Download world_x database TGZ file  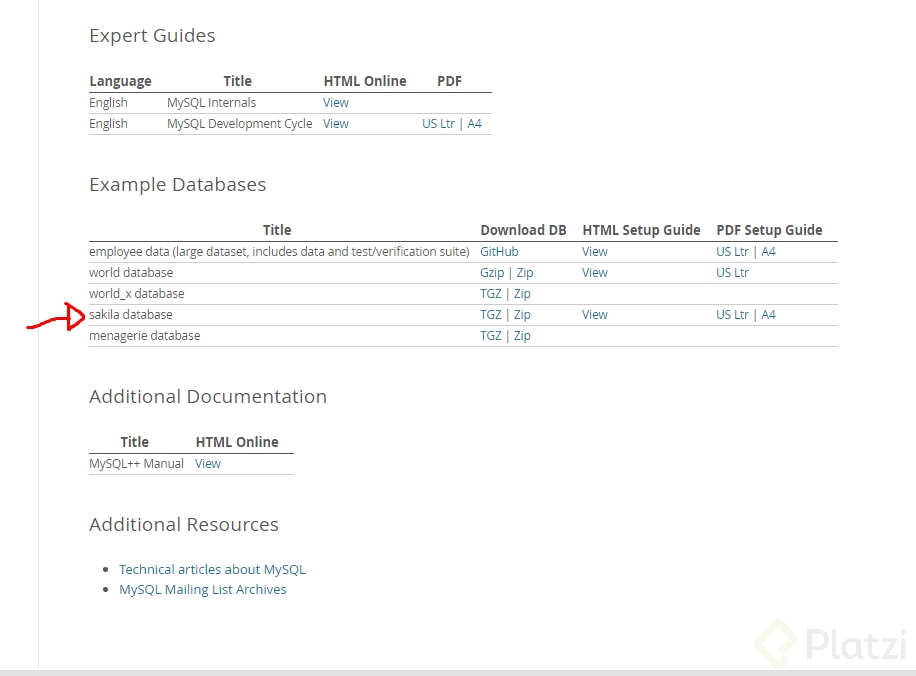(x=491, y=294)
